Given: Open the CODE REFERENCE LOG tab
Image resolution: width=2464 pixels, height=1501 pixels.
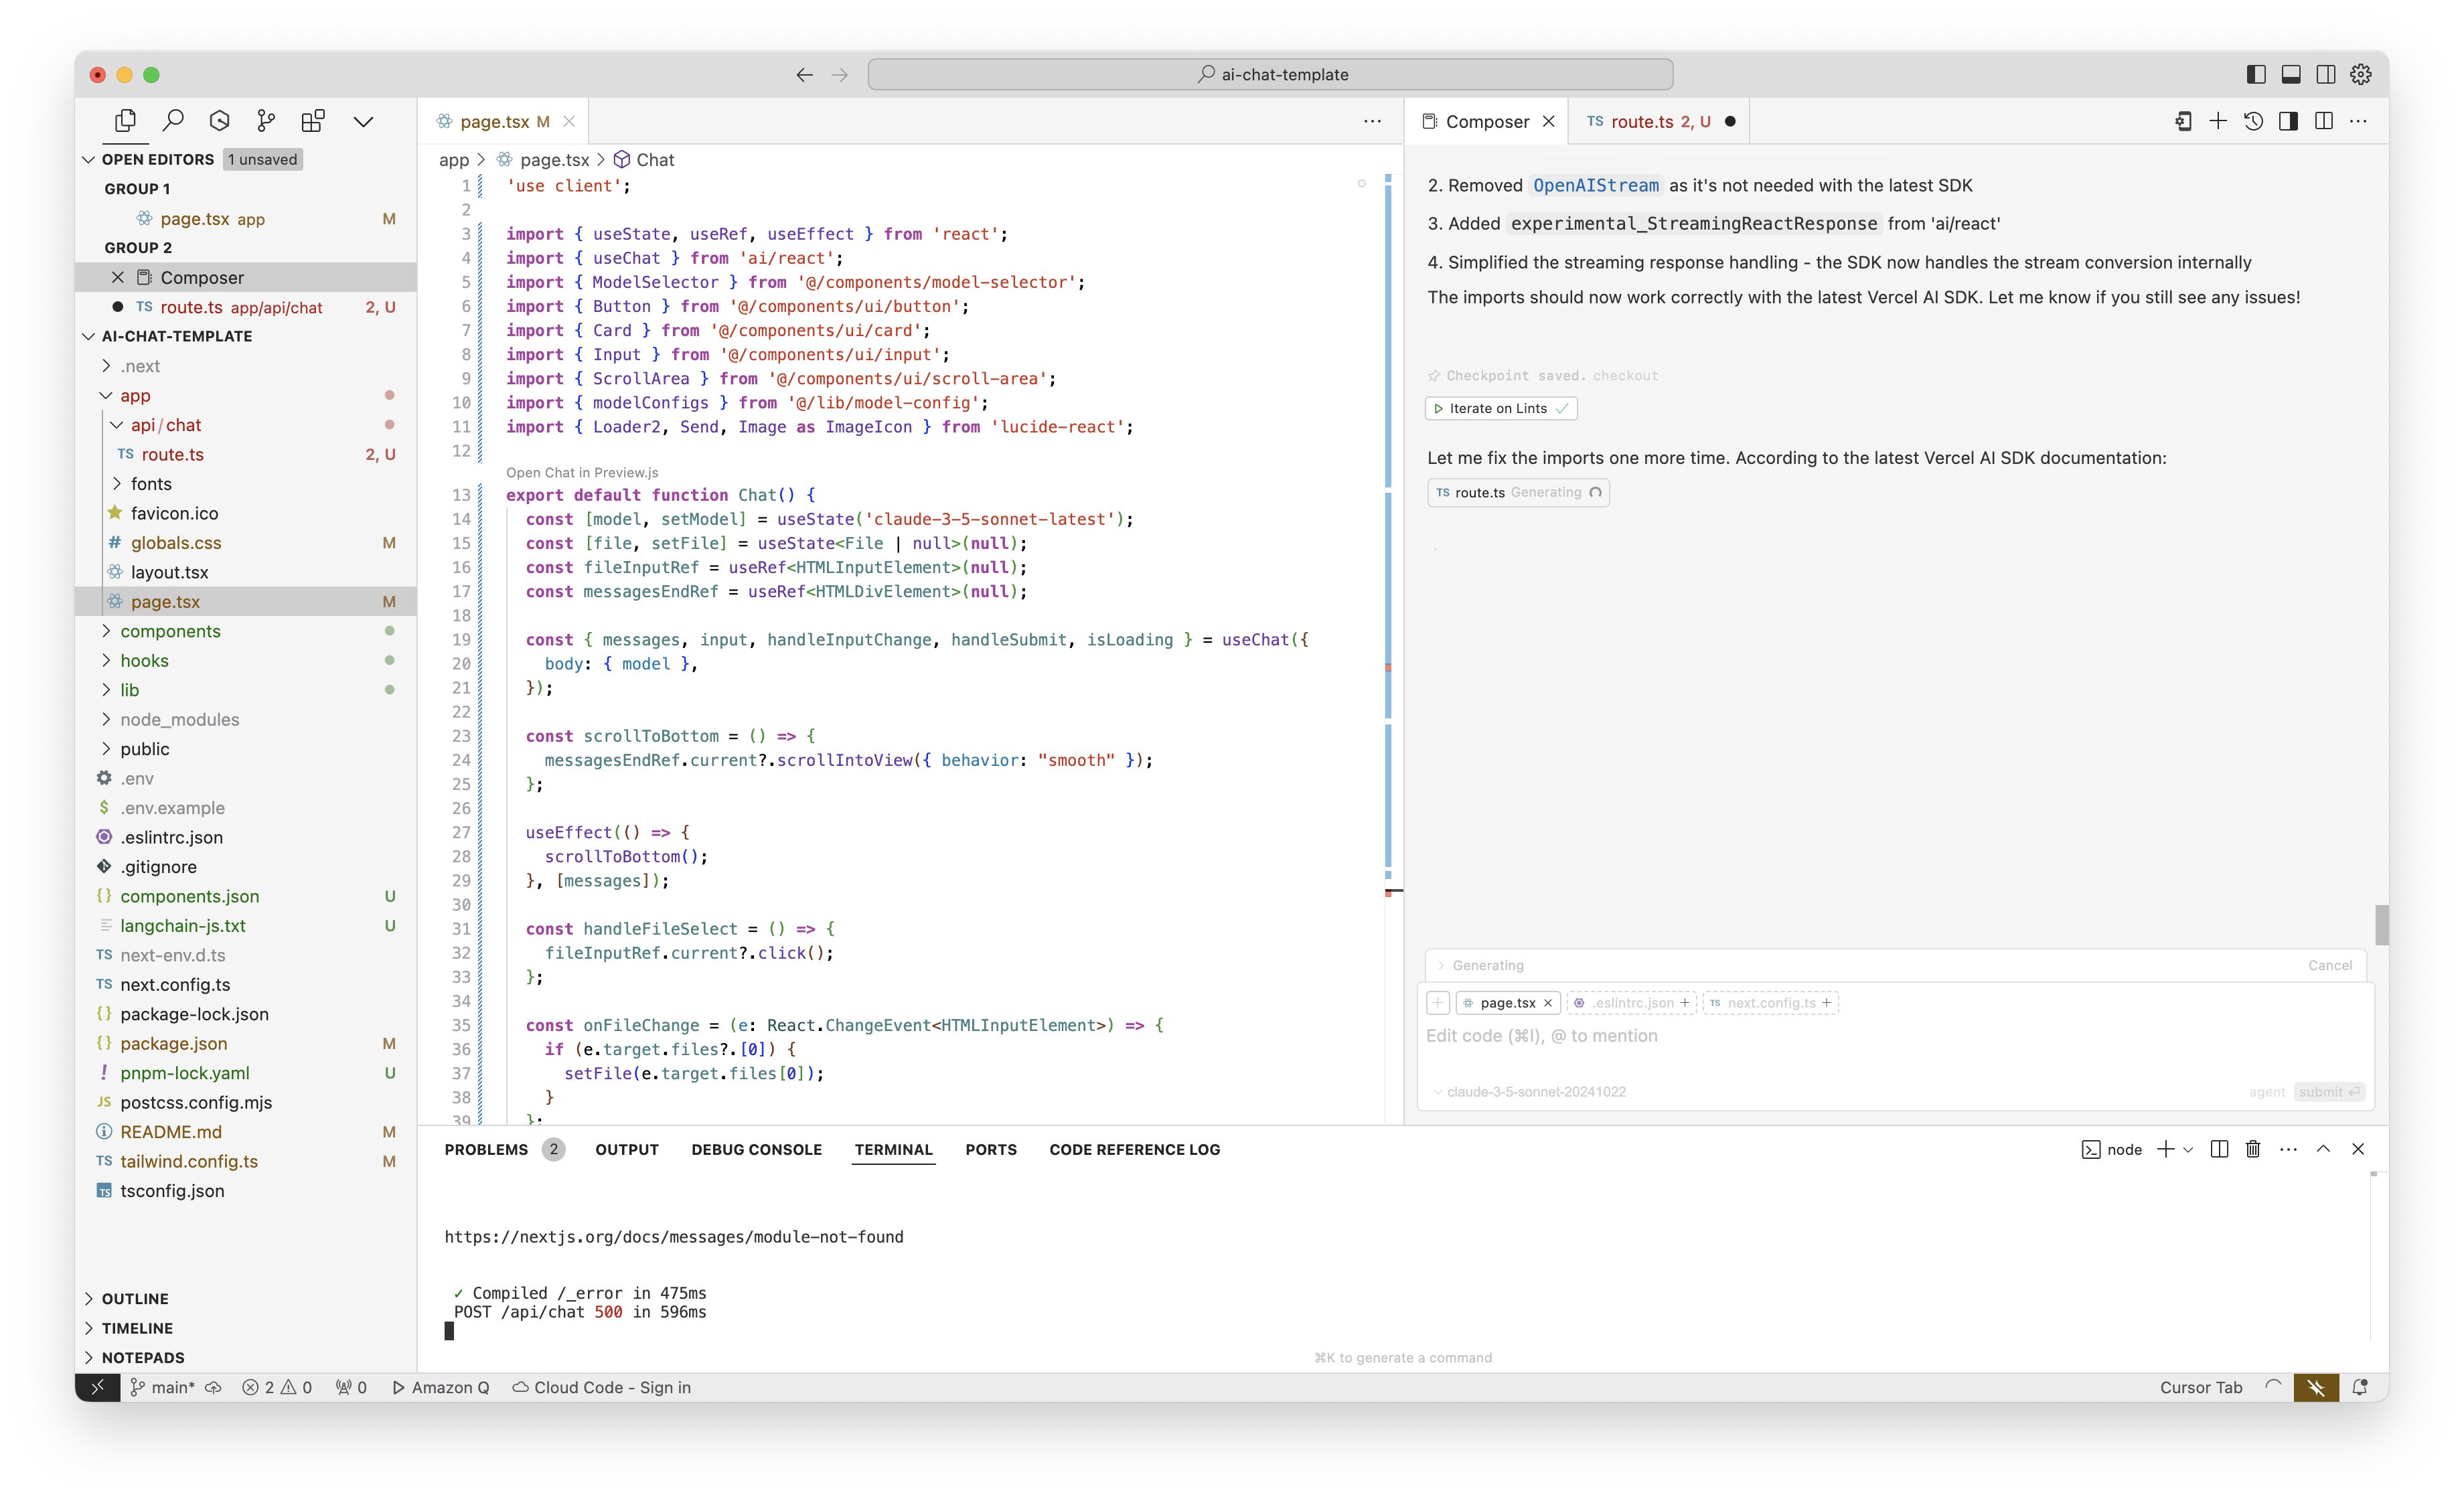Looking at the screenshot, I should 1134,1149.
